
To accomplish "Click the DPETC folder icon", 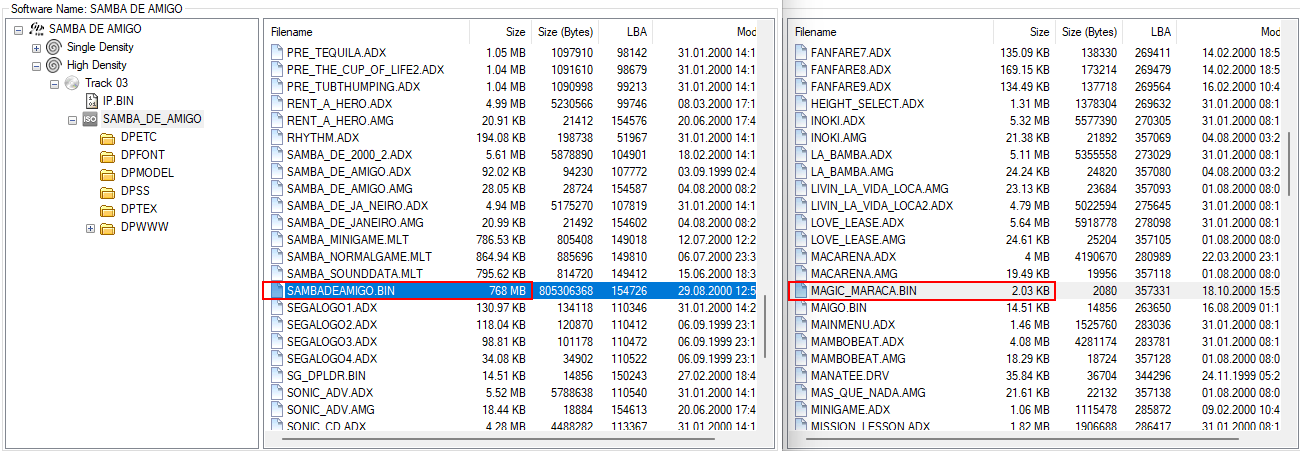I will 108,137.
